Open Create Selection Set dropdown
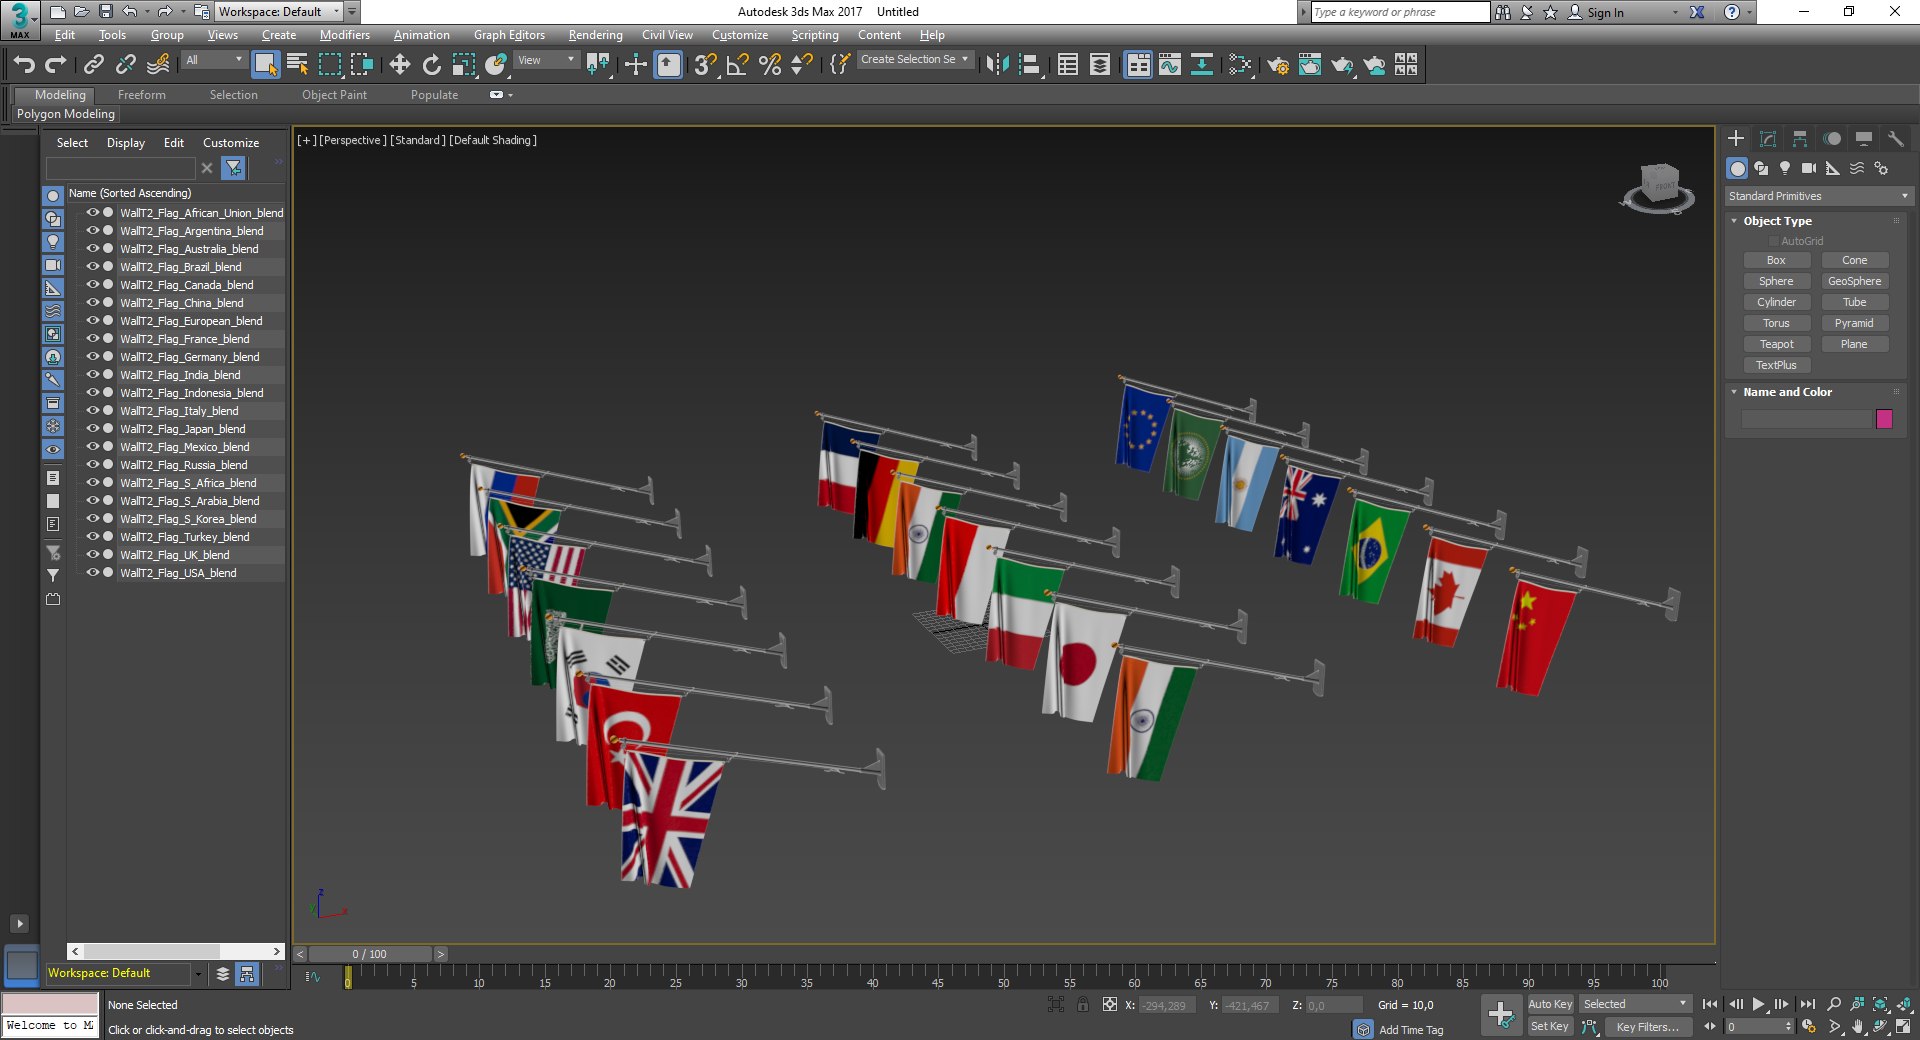This screenshot has width=1920, height=1040. (x=915, y=60)
